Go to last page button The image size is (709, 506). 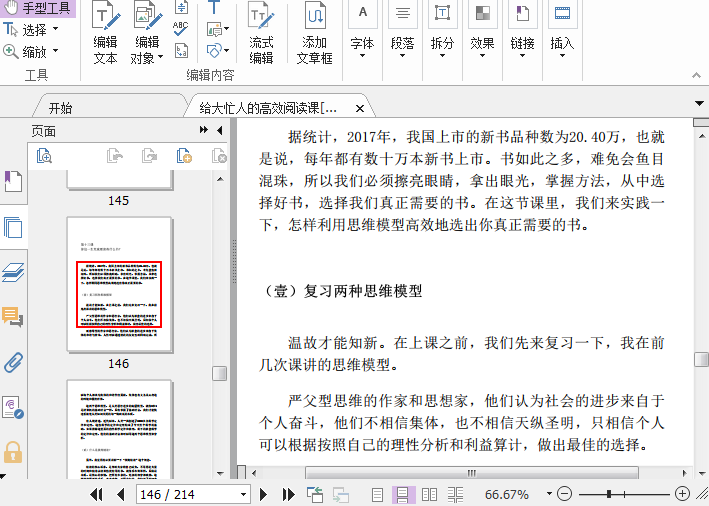288,494
